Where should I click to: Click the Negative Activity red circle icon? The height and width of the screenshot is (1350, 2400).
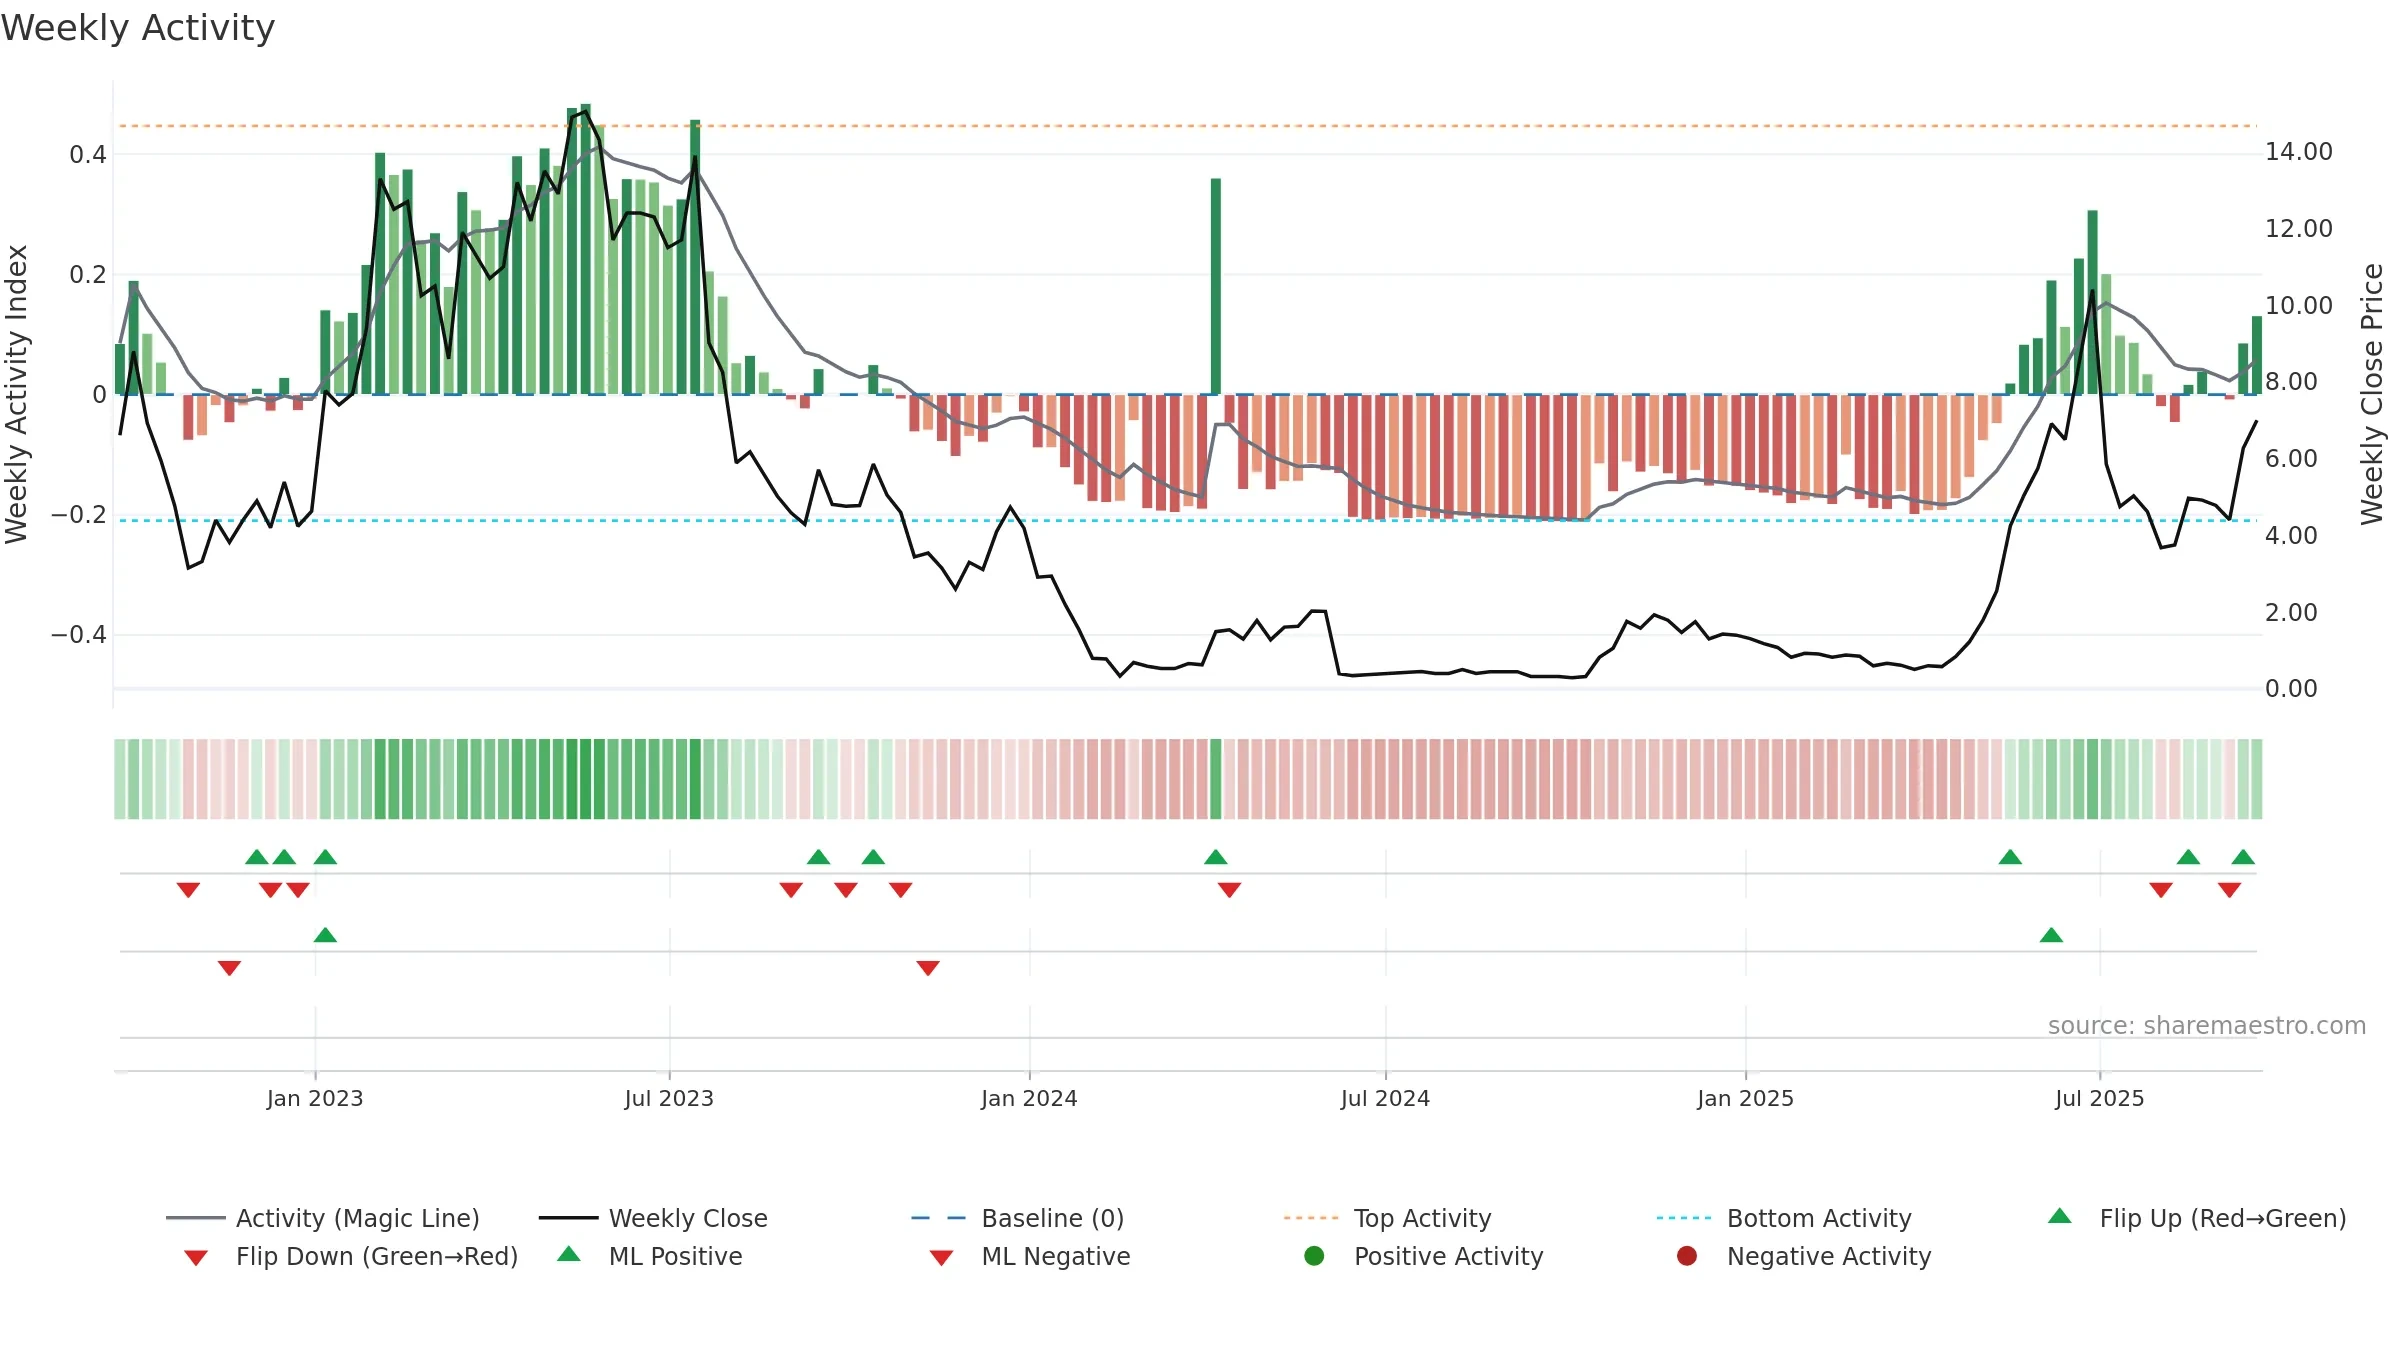[x=1687, y=1256]
